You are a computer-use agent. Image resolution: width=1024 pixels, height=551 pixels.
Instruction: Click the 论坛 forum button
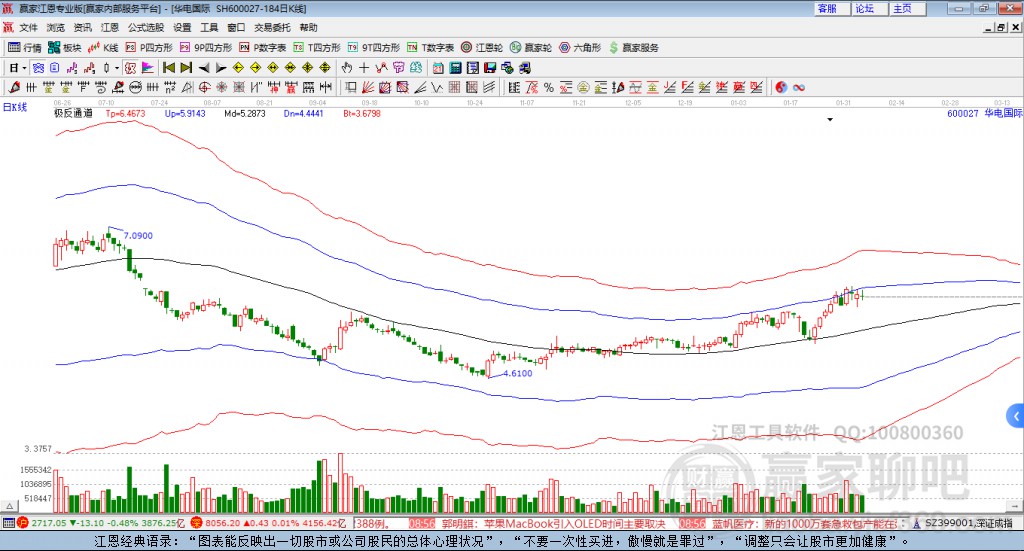[x=864, y=8]
